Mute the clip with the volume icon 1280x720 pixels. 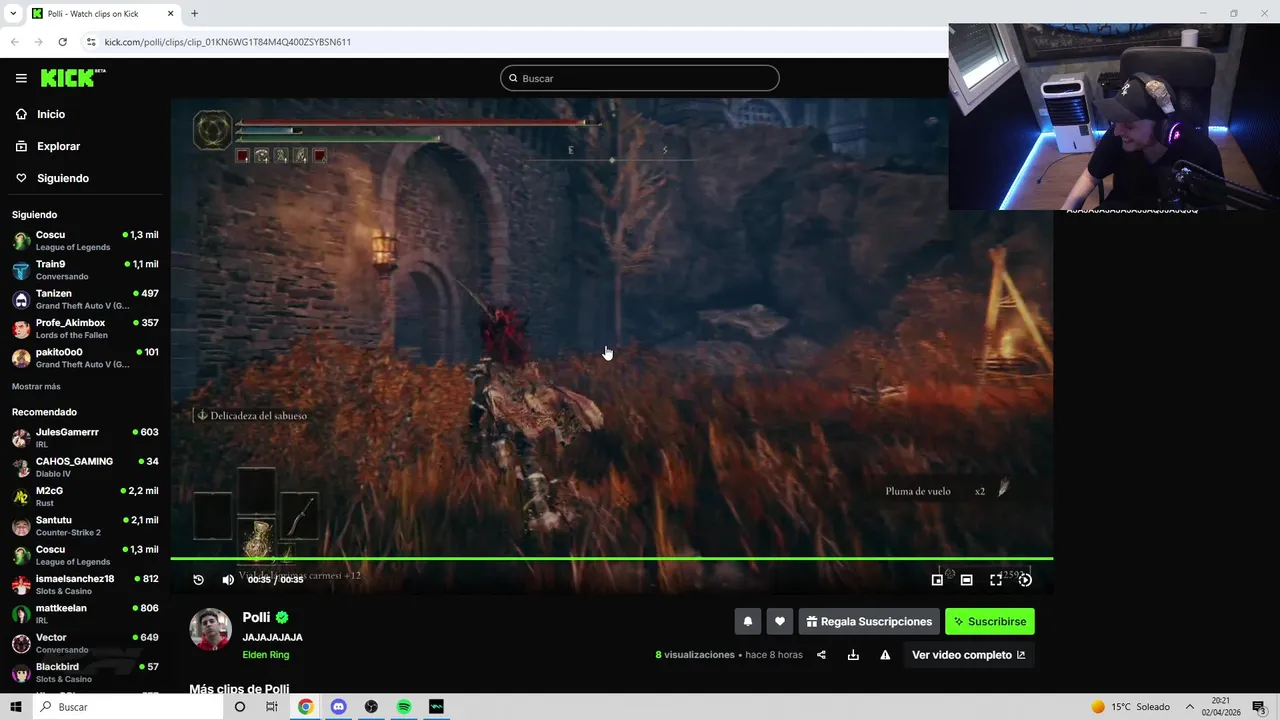tap(228, 580)
